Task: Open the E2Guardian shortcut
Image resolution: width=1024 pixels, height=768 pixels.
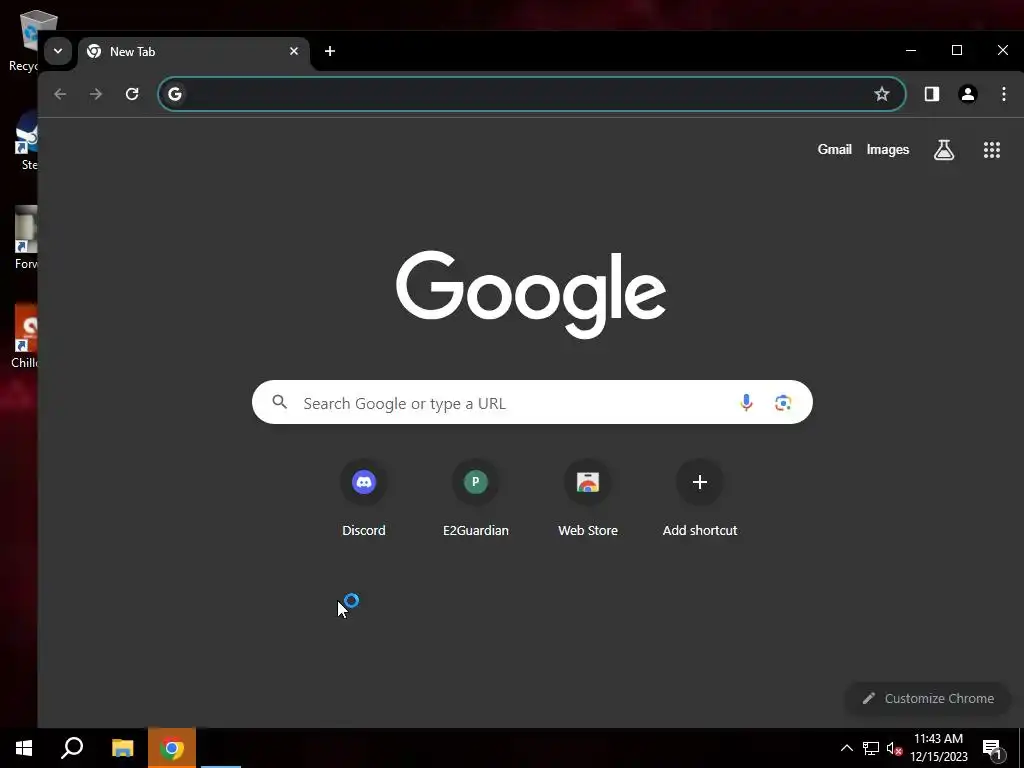Action: tap(475, 498)
